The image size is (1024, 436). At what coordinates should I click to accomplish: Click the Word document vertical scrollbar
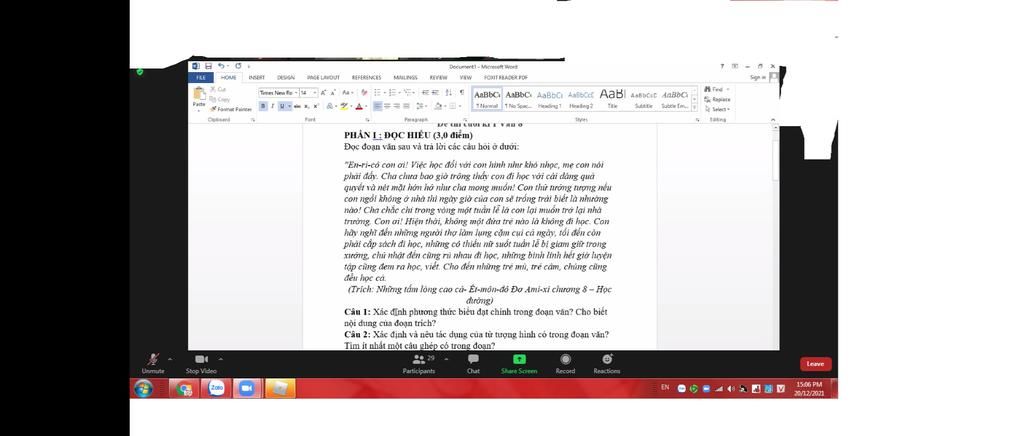[x=776, y=235]
